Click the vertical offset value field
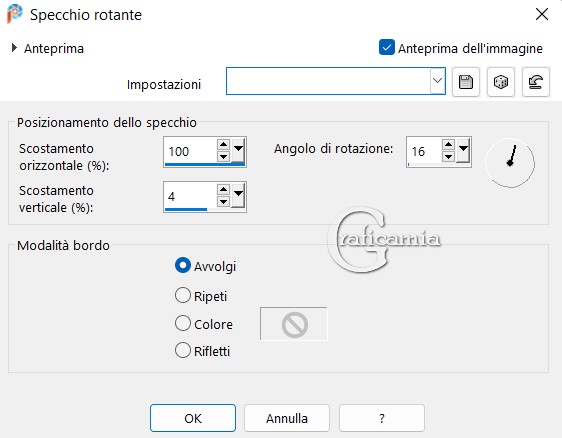 tap(190, 196)
